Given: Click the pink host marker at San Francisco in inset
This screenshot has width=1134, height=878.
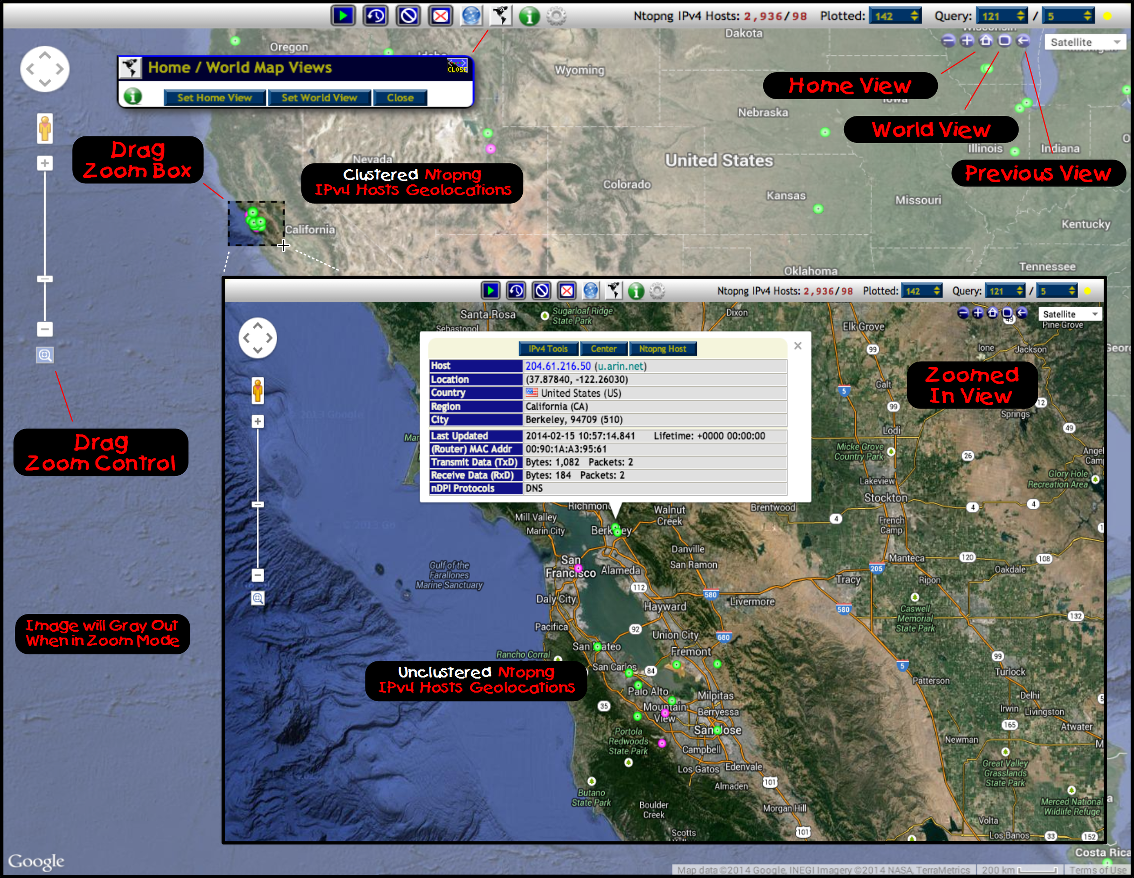Looking at the screenshot, I should (x=578, y=568).
